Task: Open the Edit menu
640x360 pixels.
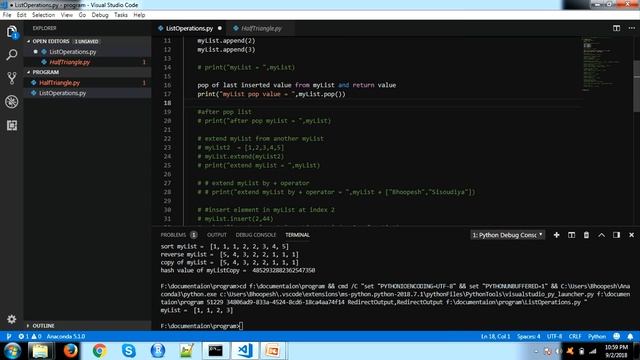Action: 22,15
